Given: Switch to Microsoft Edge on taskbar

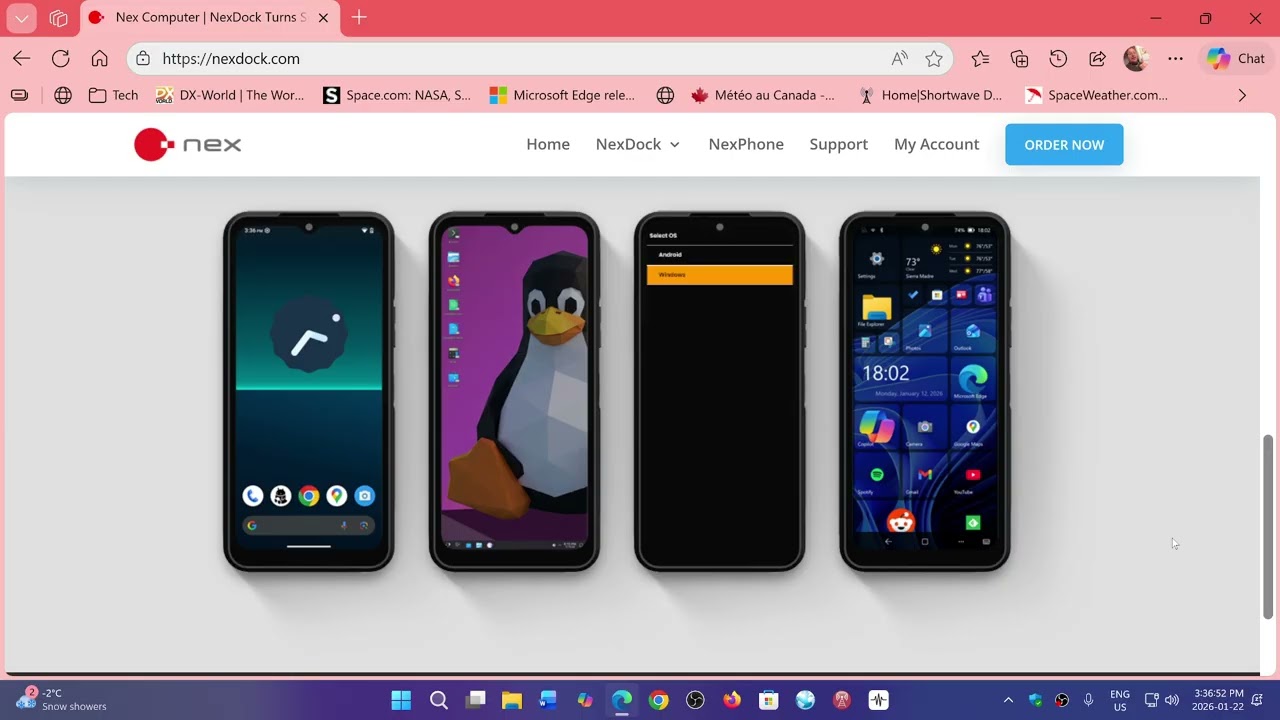Looking at the screenshot, I should point(622,700).
